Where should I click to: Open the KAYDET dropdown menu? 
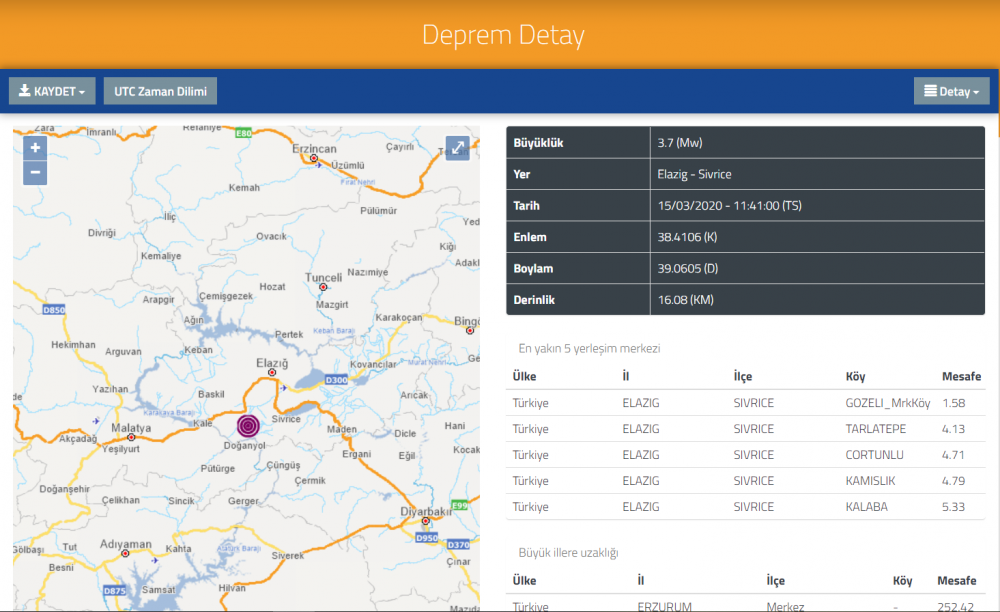coord(52,91)
